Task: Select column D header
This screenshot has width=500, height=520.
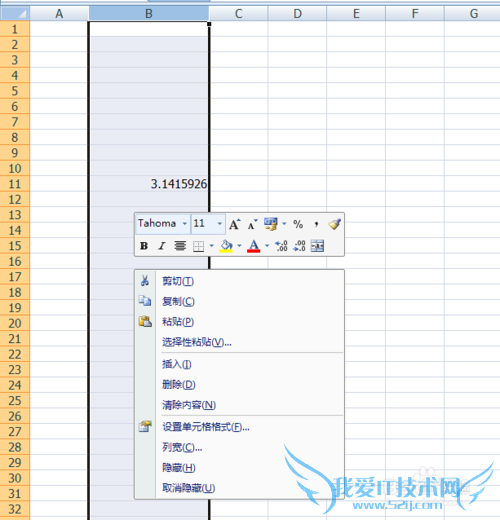Action: 297,14
